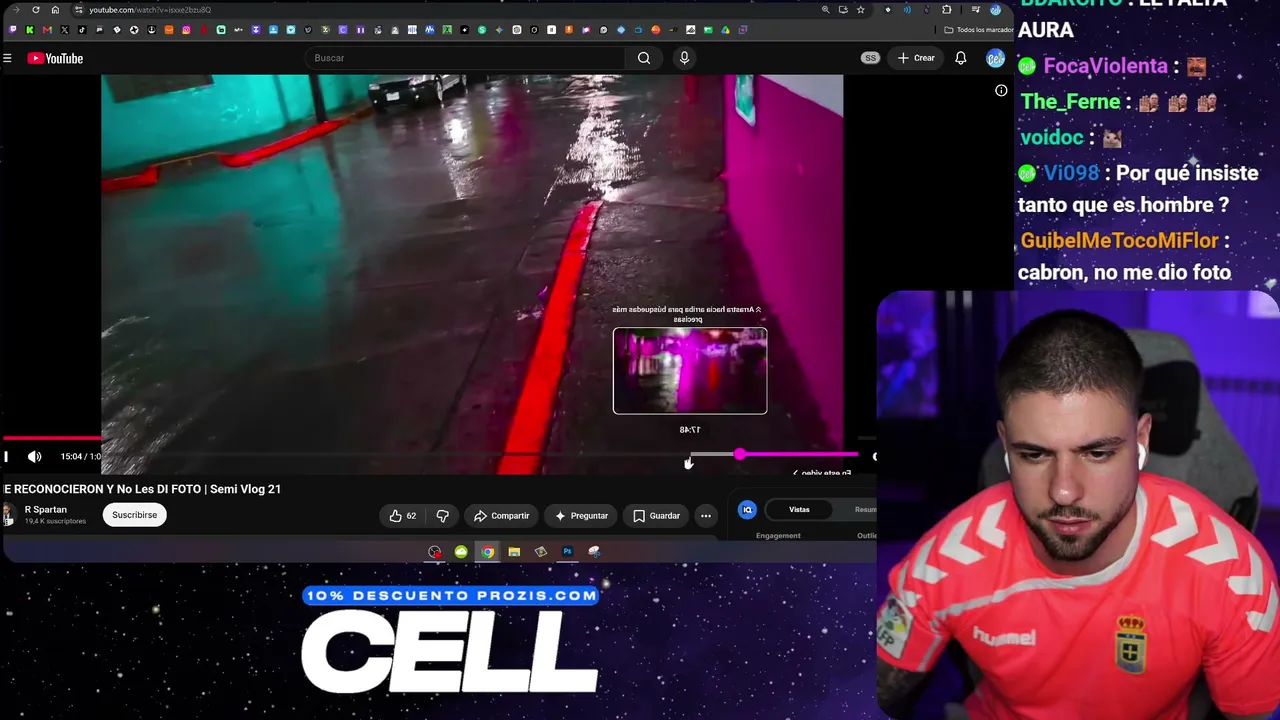Reload the page in Chrome

pos(36,10)
